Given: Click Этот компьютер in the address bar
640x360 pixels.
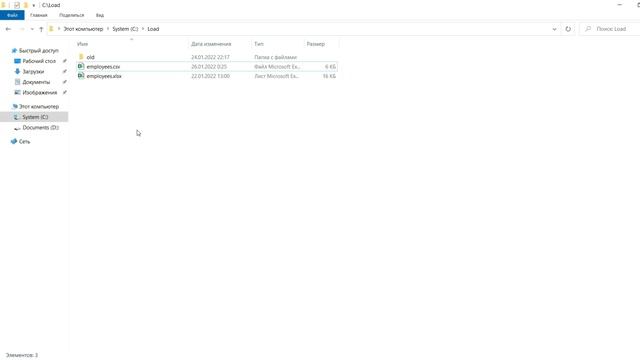Looking at the screenshot, I should (83, 29).
